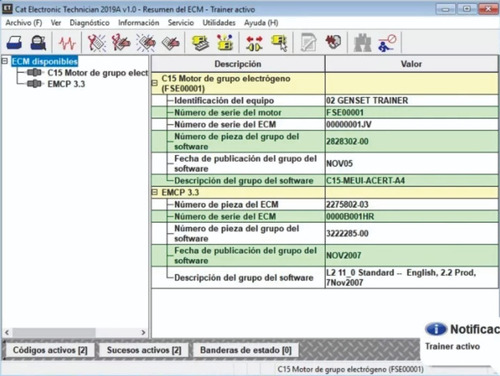Click left arrow of tree horizontal scrollbar
Viewport: 500px width, 376px height.
click(7, 332)
